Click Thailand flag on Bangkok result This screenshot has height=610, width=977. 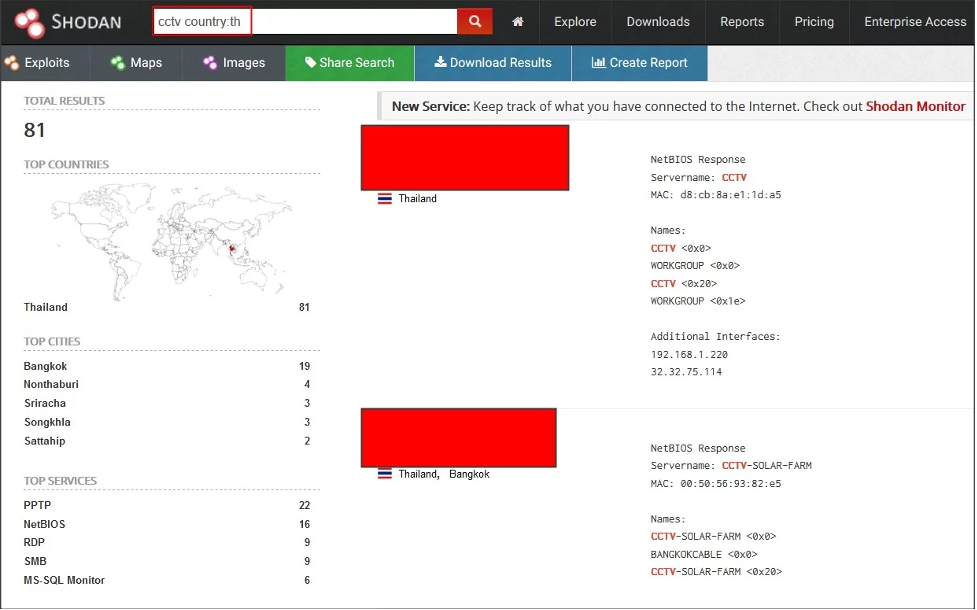(x=384, y=474)
